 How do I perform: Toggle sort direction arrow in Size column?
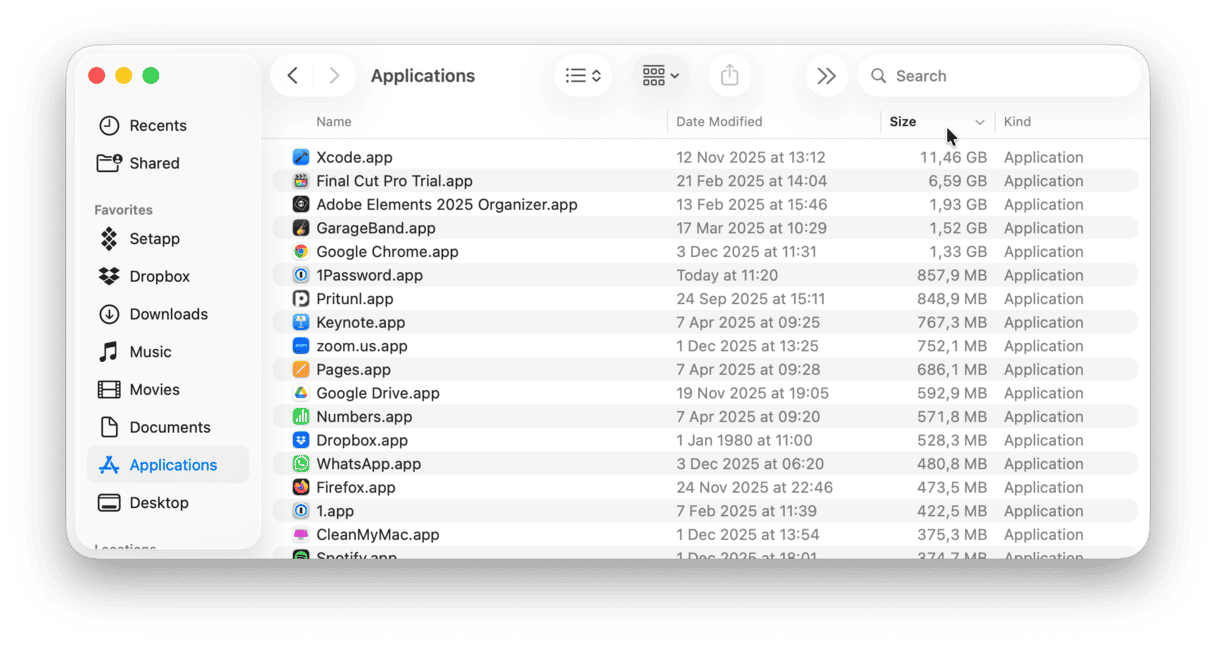click(980, 122)
